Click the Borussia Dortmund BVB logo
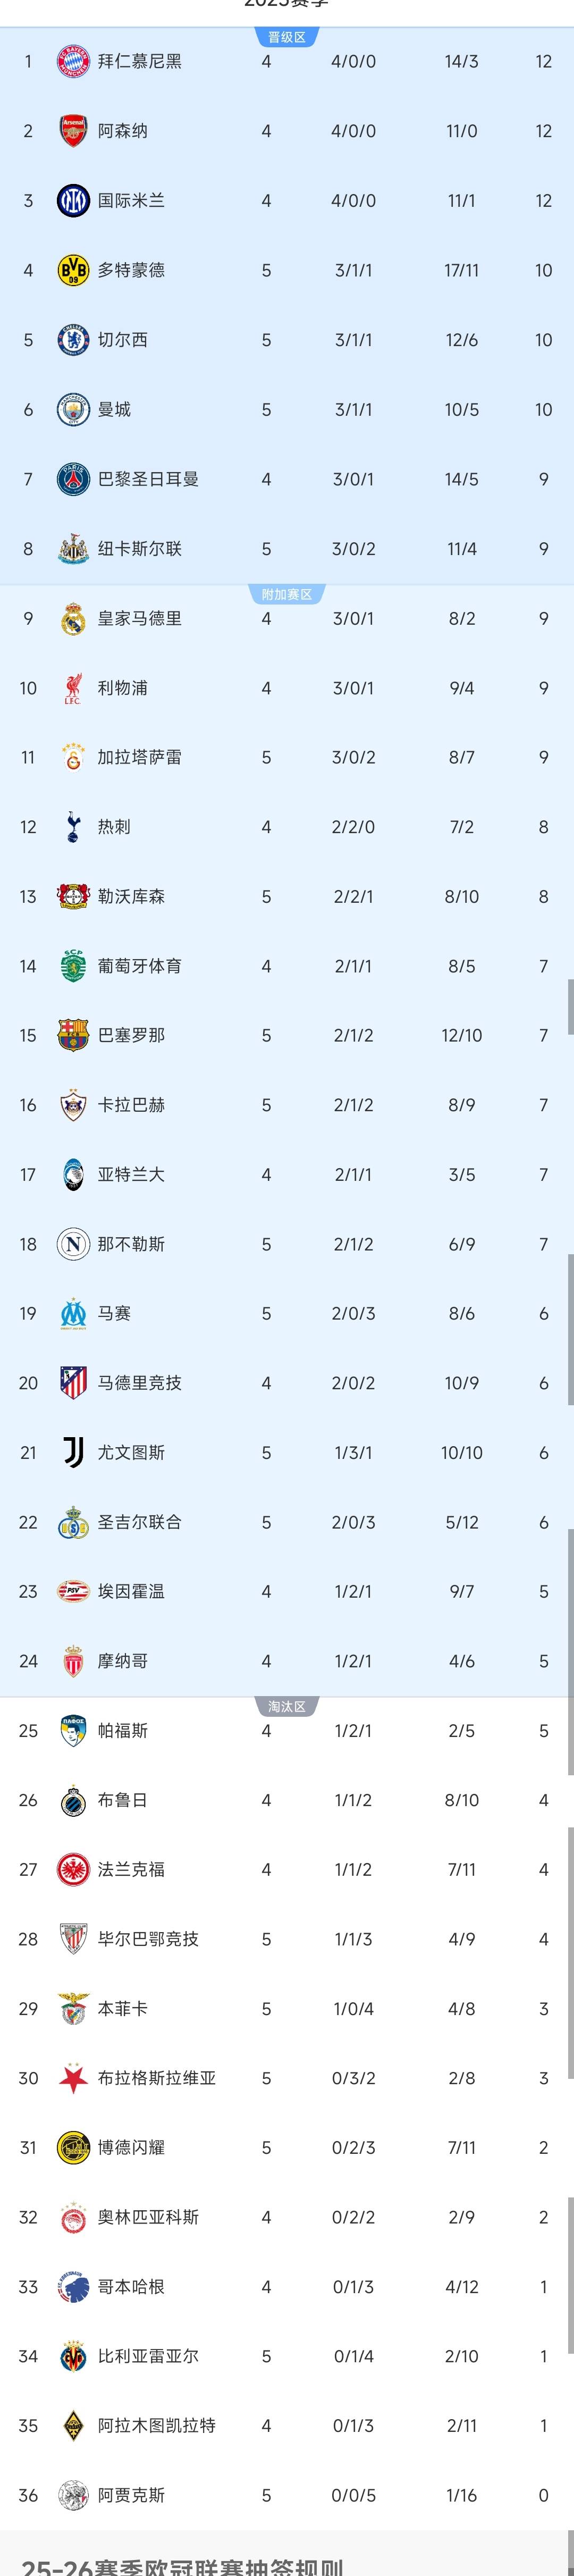Viewport: 574px width, 2576px height. (73, 270)
